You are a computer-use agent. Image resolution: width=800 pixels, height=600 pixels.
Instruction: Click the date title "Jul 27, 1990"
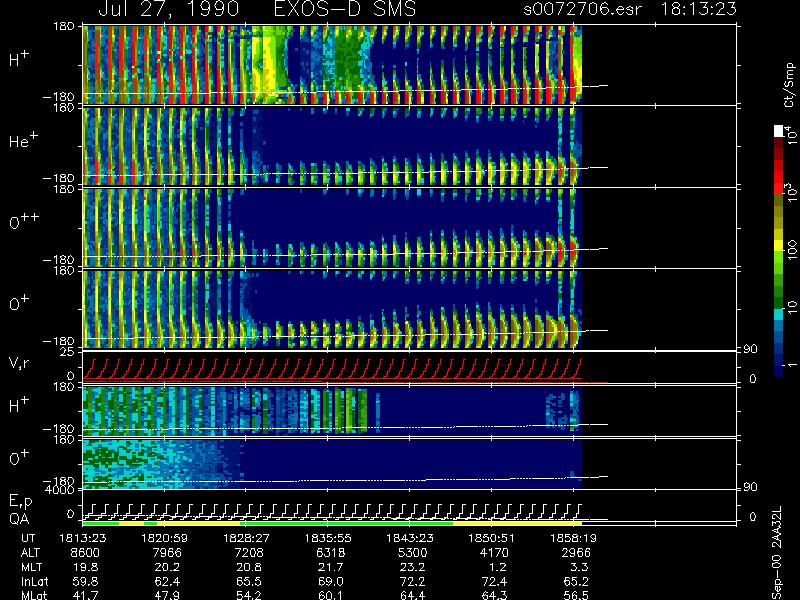pyautogui.click(x=168, y=9)
